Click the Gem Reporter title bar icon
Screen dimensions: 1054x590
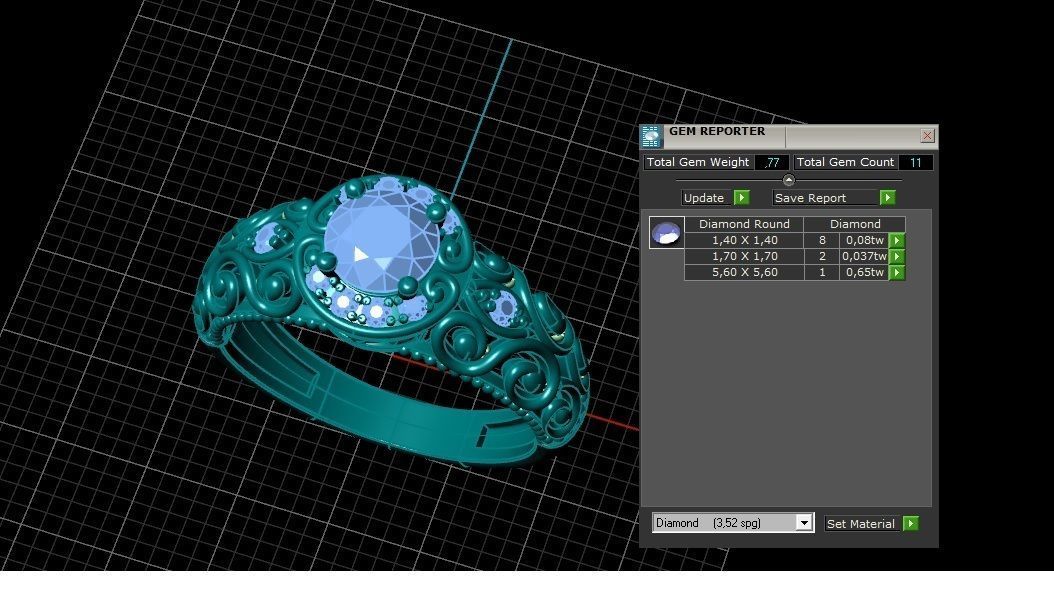point(651,136)
